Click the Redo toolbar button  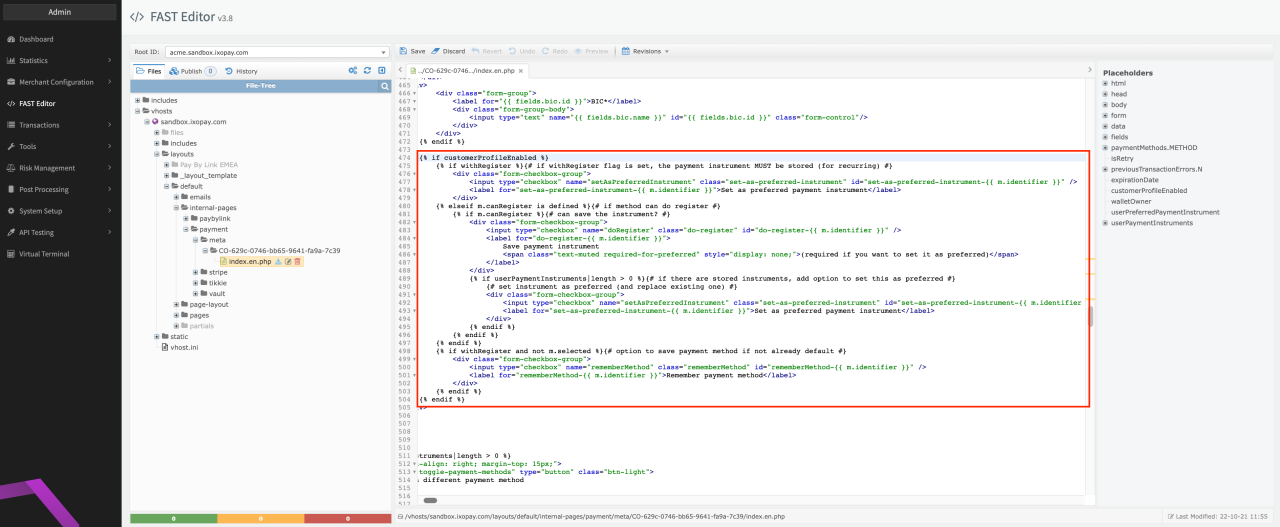click(554, 51)
